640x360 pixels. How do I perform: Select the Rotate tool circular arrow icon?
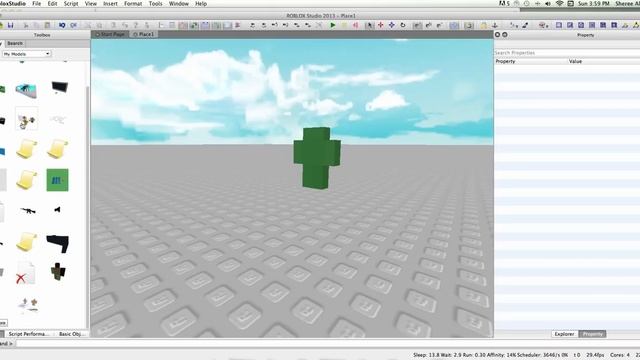click(402, 25)
